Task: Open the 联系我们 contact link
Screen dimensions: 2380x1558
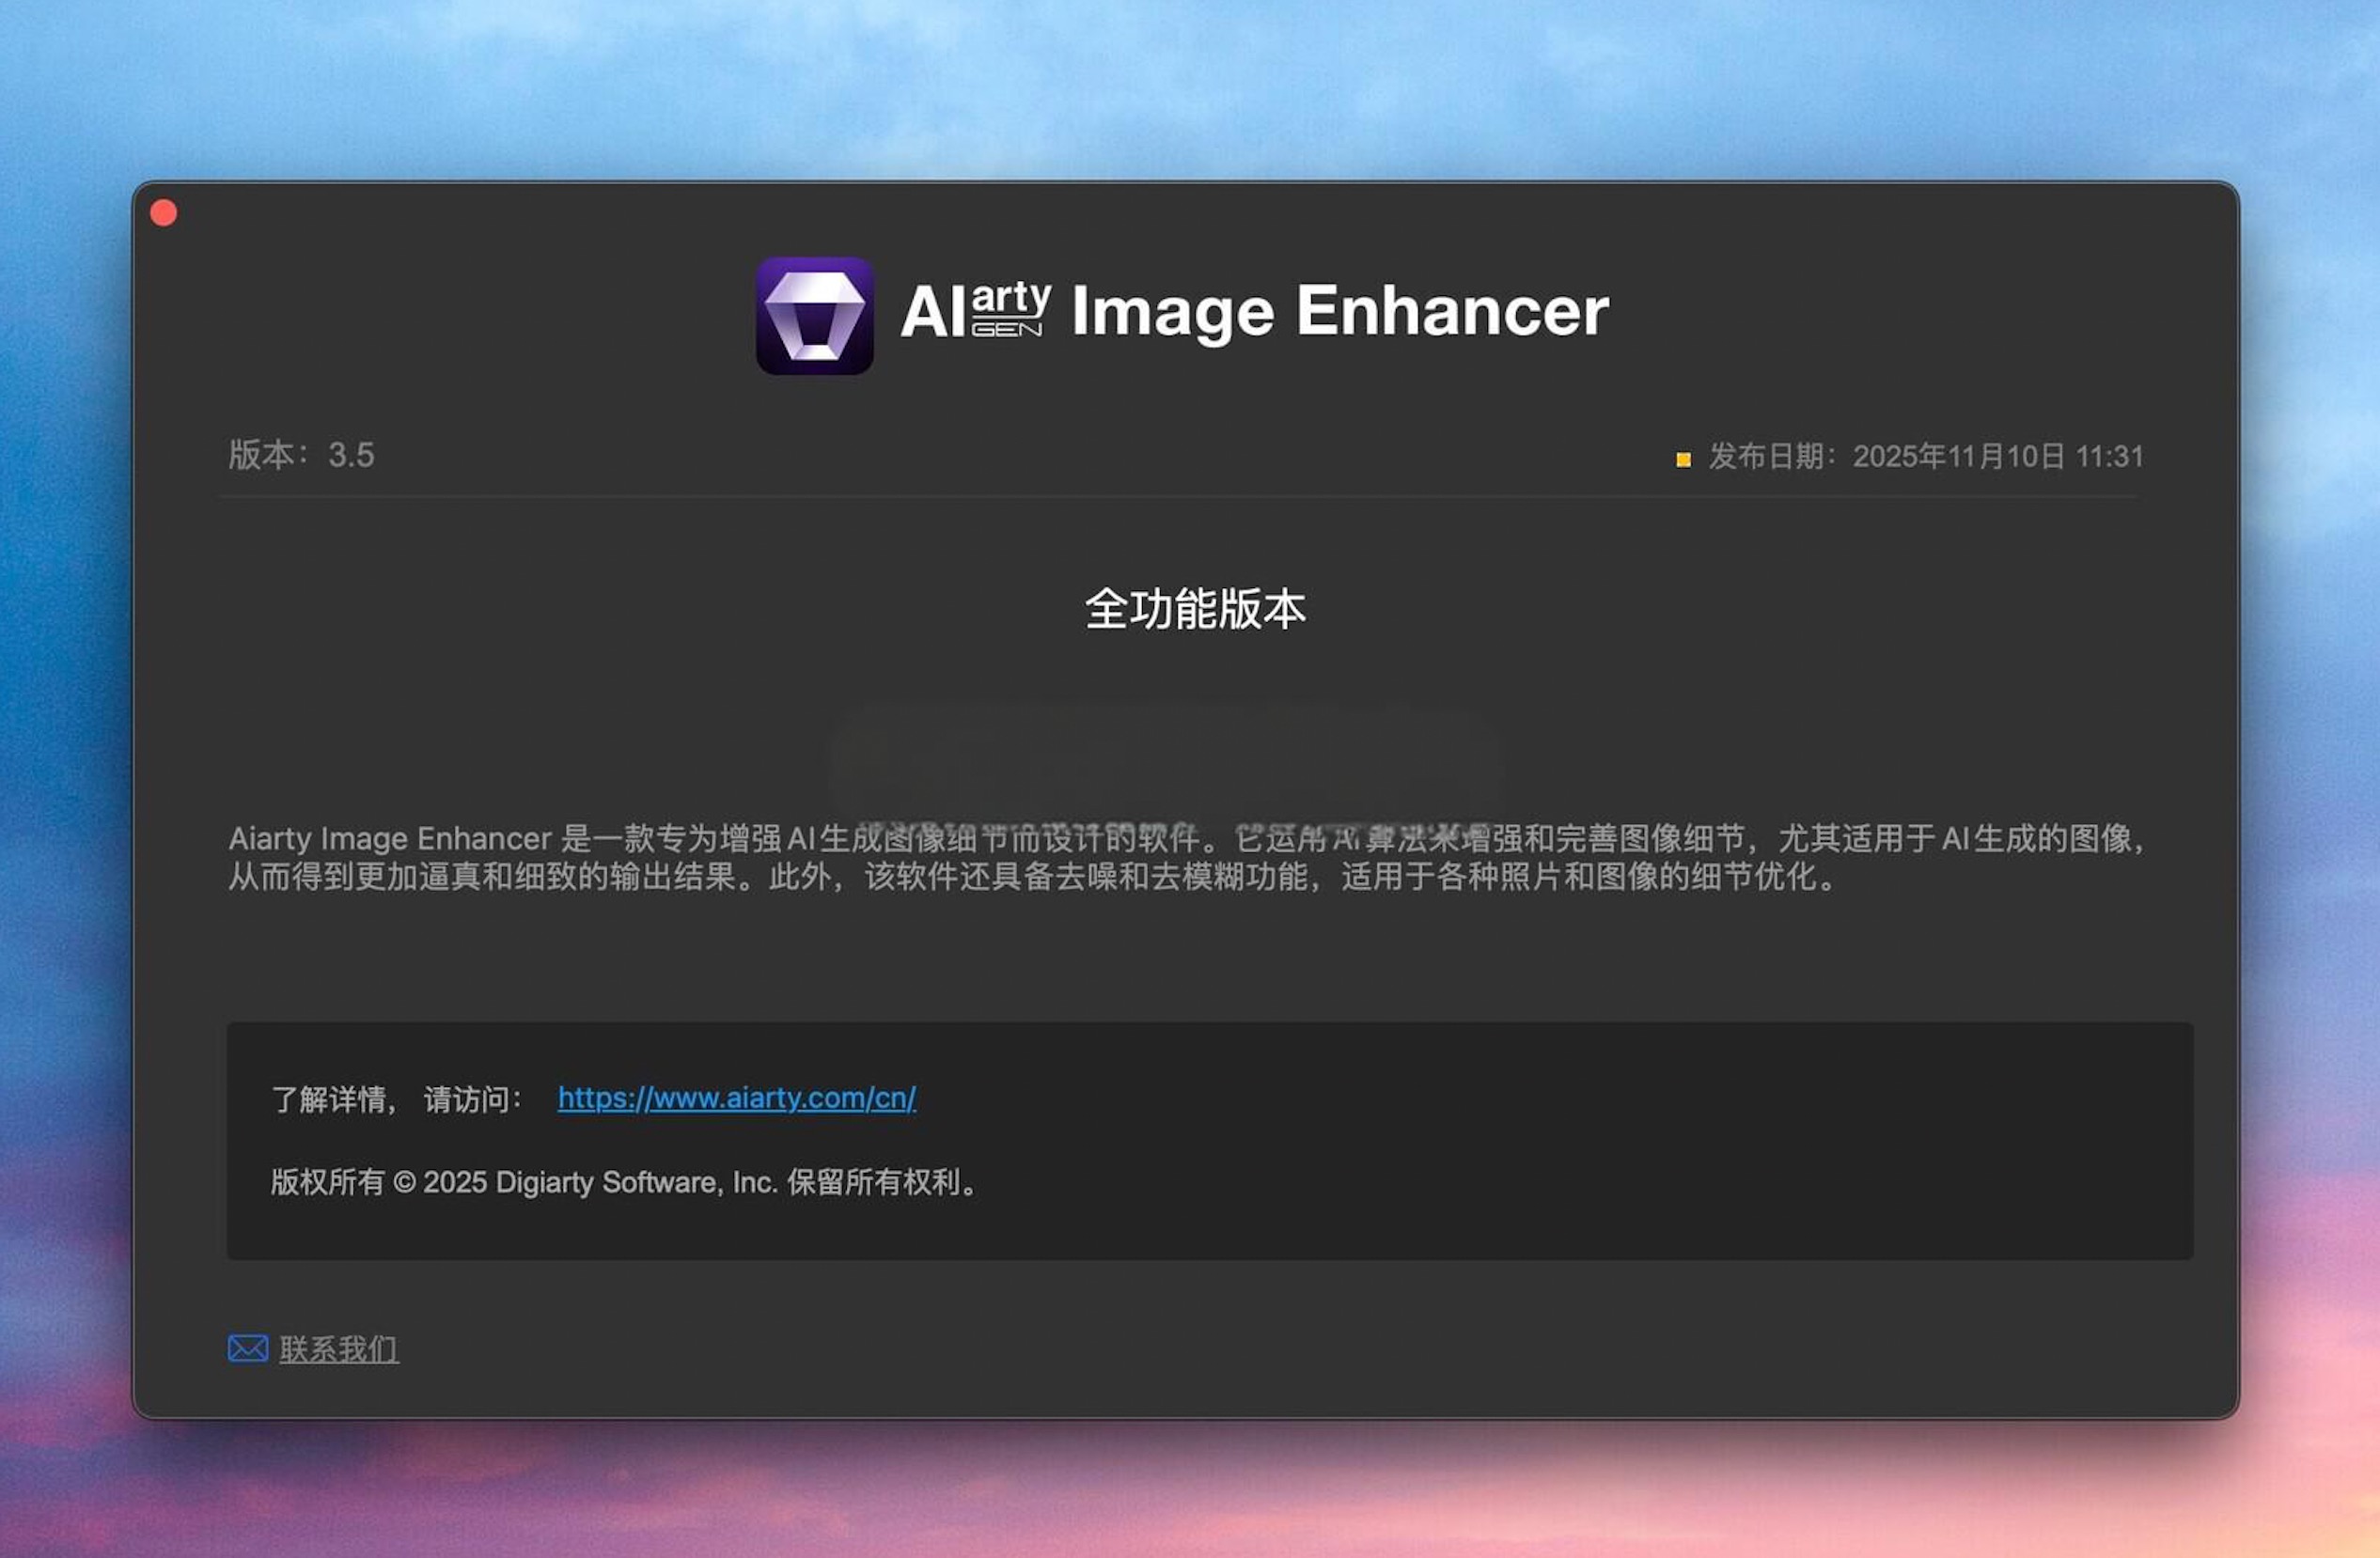Action: 339,1349
